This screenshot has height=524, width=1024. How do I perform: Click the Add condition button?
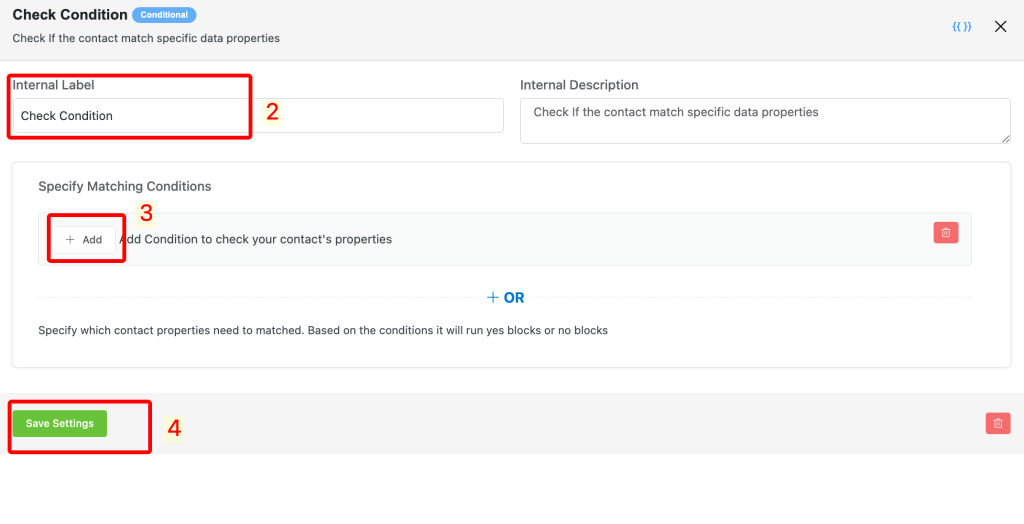pyautogui.click(x=84, y=240)
